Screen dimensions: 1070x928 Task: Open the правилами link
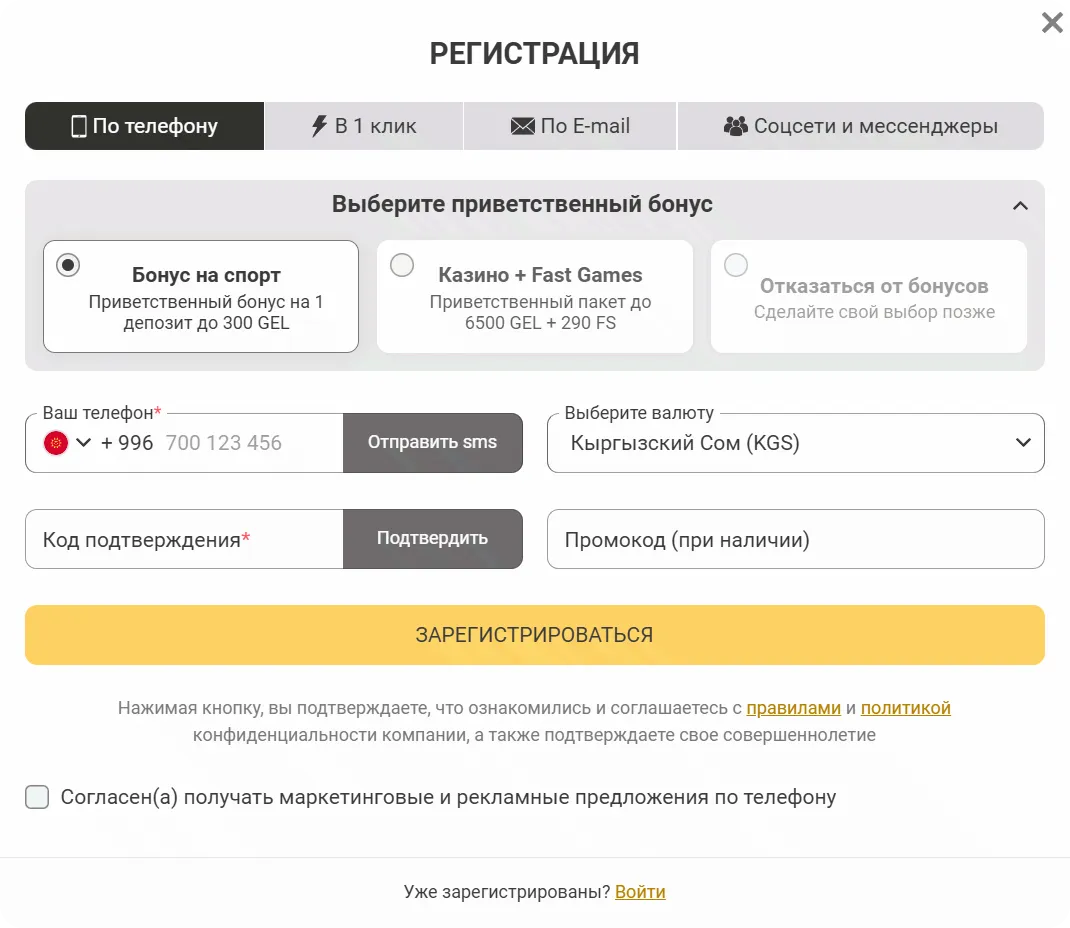click(793, 707)
